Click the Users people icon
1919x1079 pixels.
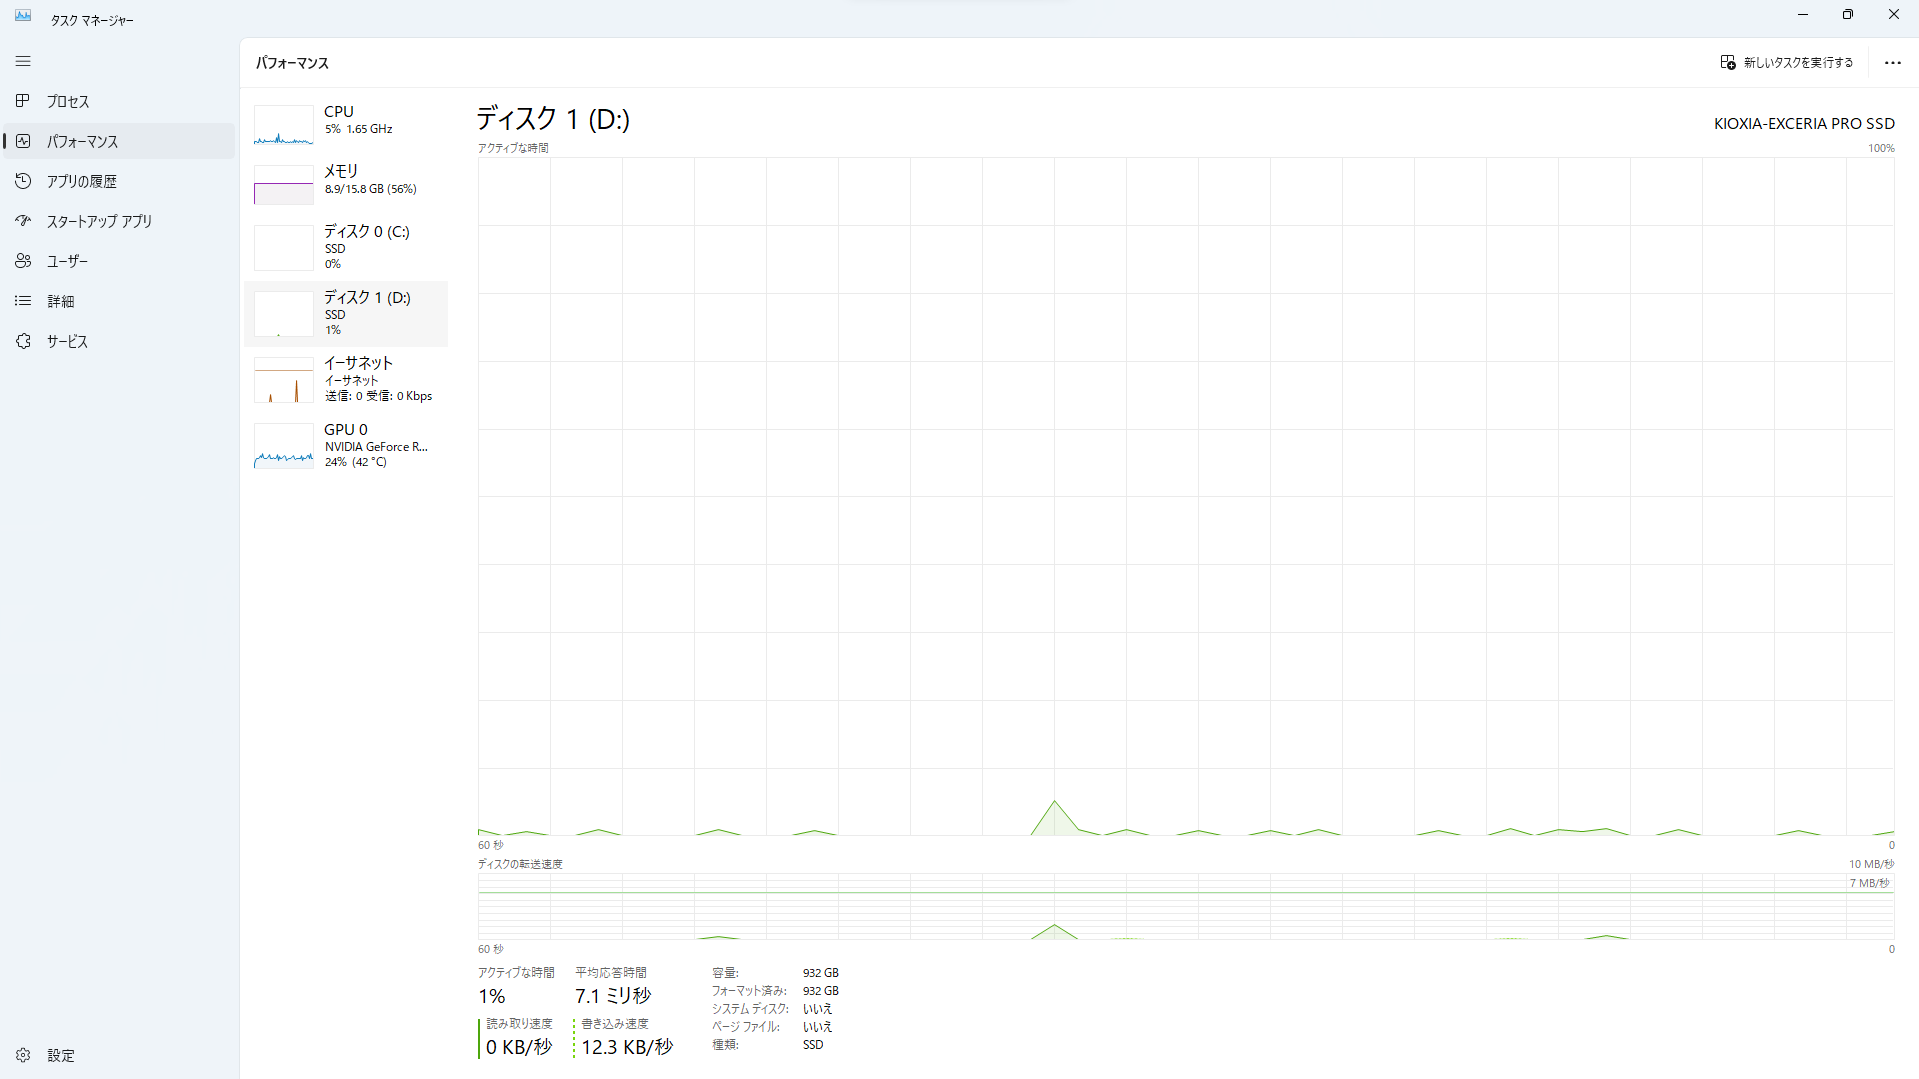tap(23, 261)
